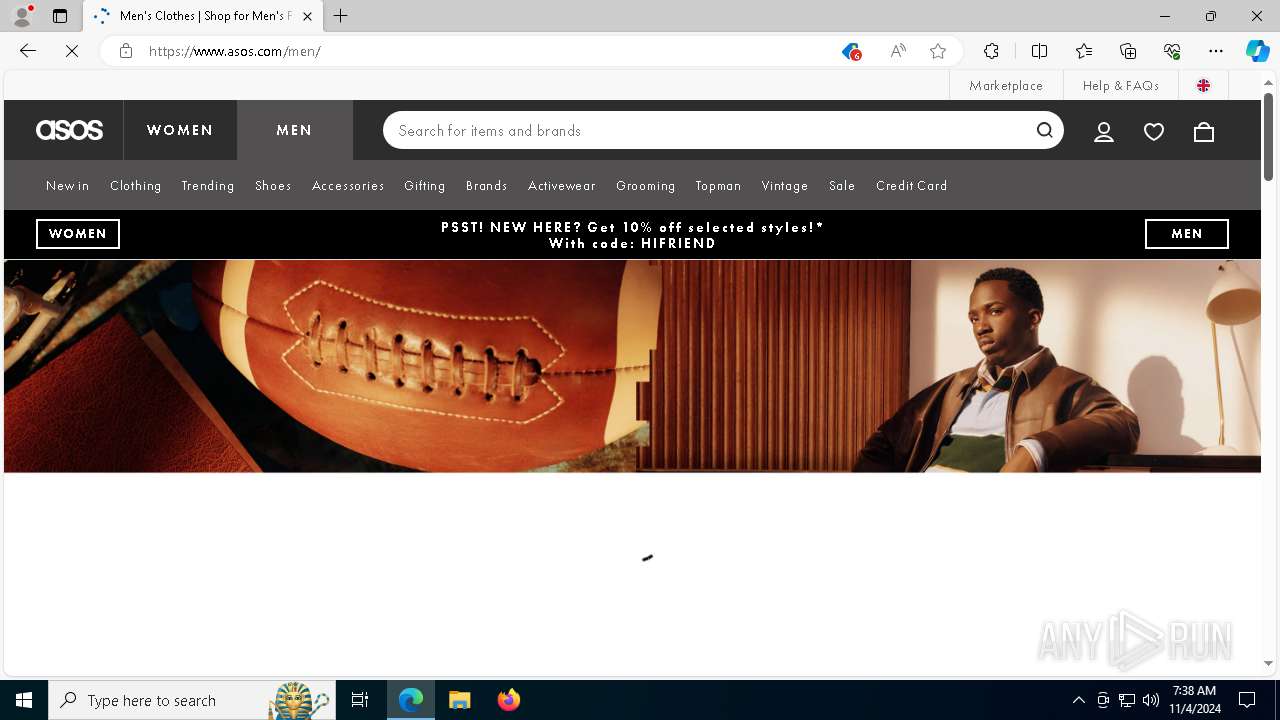1280x720 pixels.
Task: Open the browser profile icon
Action: 22,16
